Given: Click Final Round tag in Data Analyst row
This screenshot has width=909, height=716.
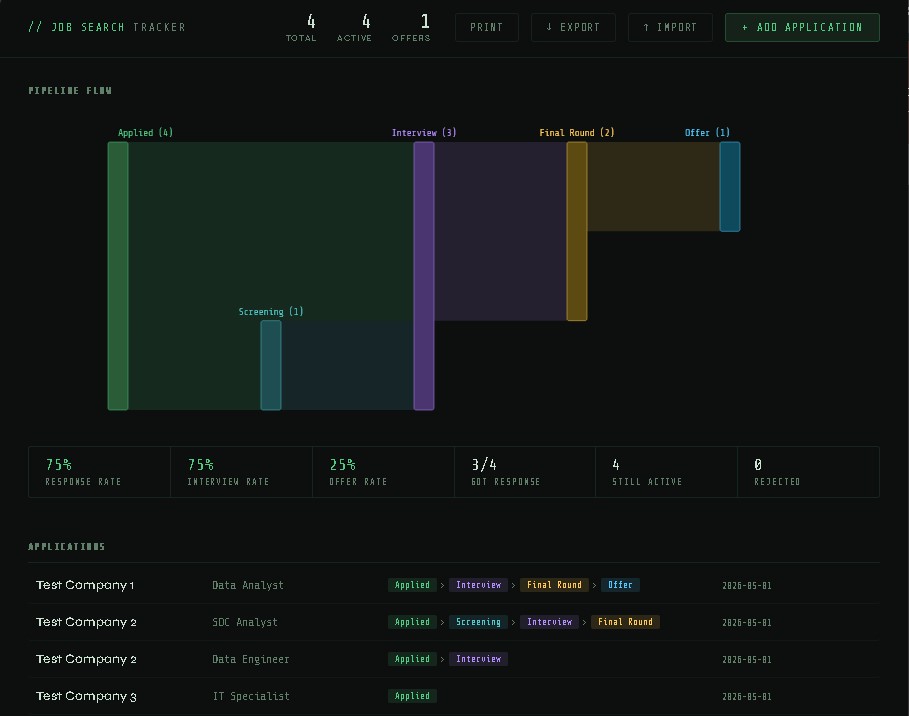Looking at the screenshot, I should 554,585.
